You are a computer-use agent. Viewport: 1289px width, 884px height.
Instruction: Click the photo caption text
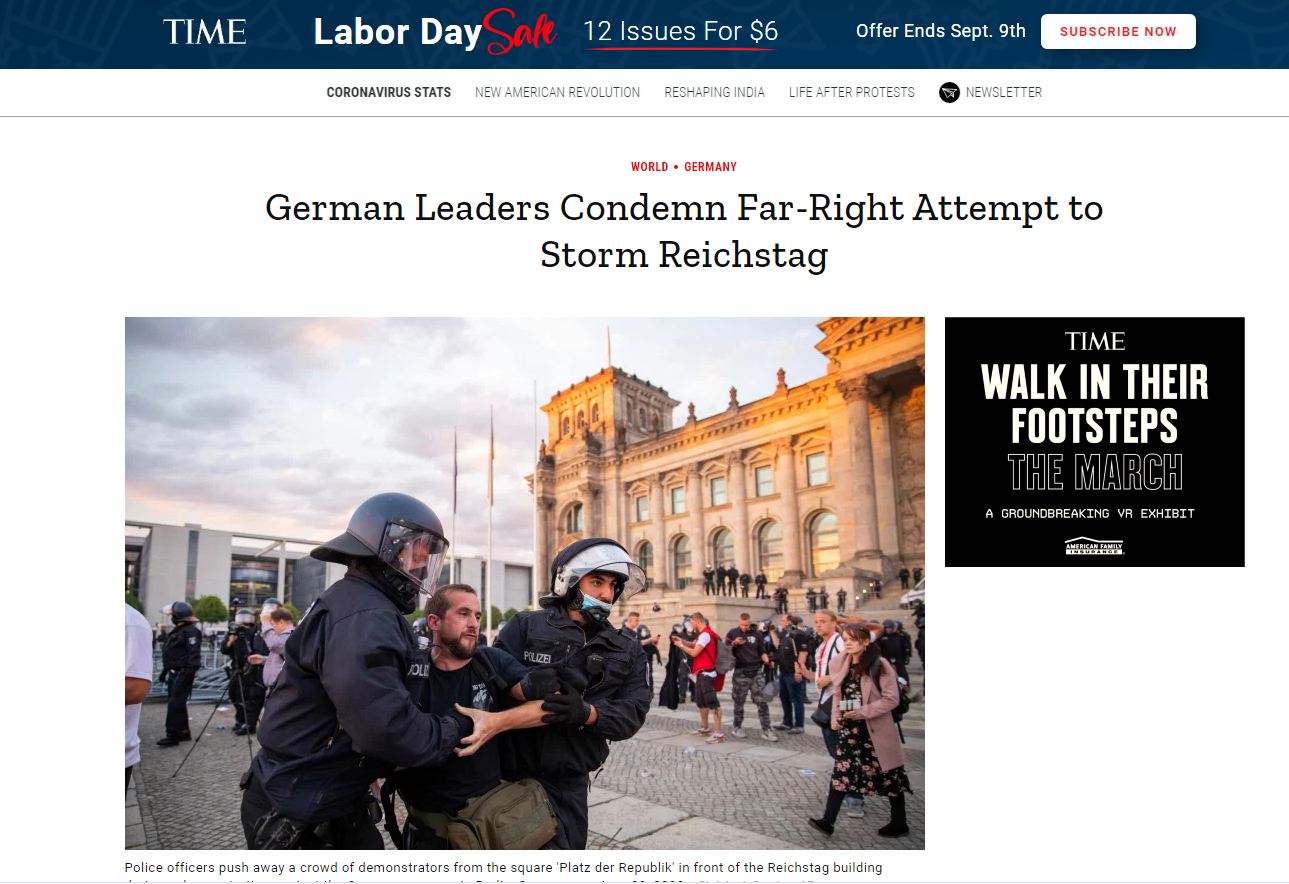504,870
